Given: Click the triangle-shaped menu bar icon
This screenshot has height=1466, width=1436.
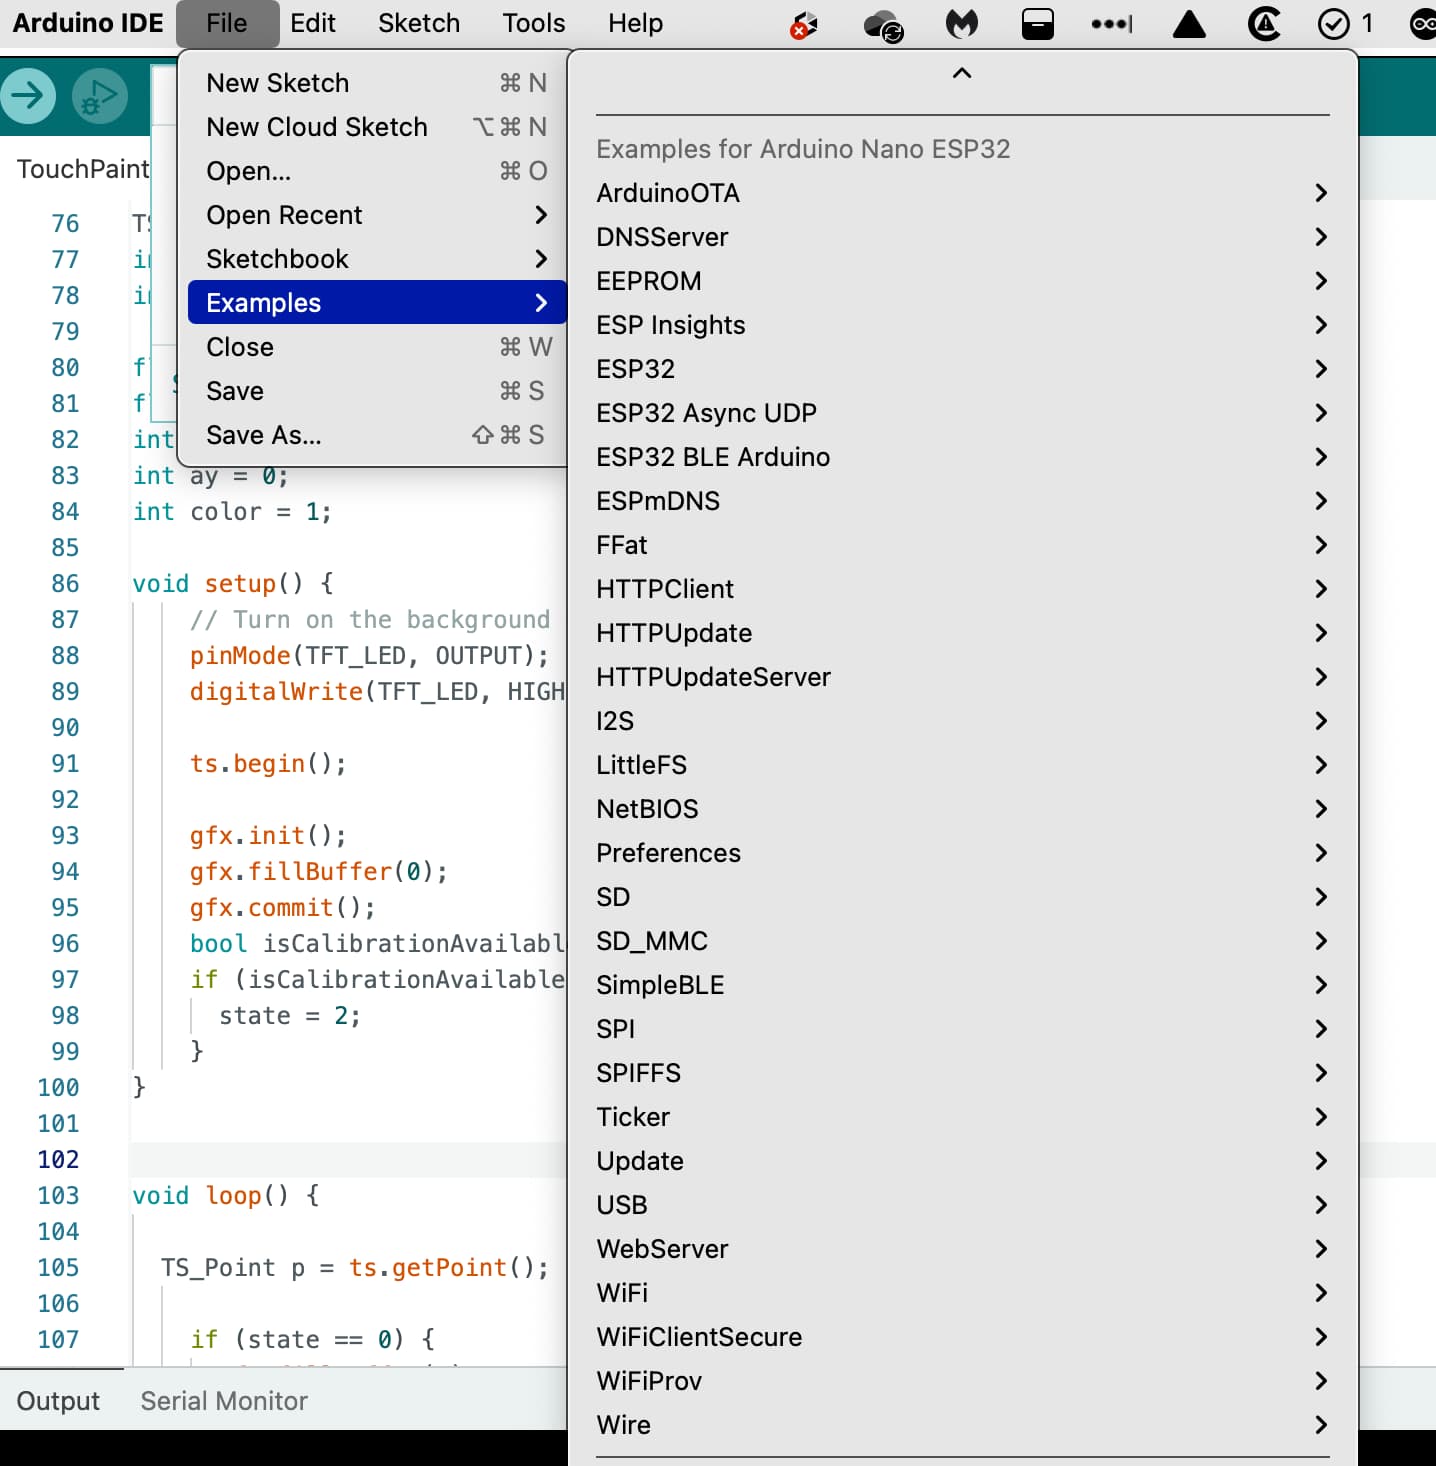Looking at the screenshot, I should tap(1188, 24).
